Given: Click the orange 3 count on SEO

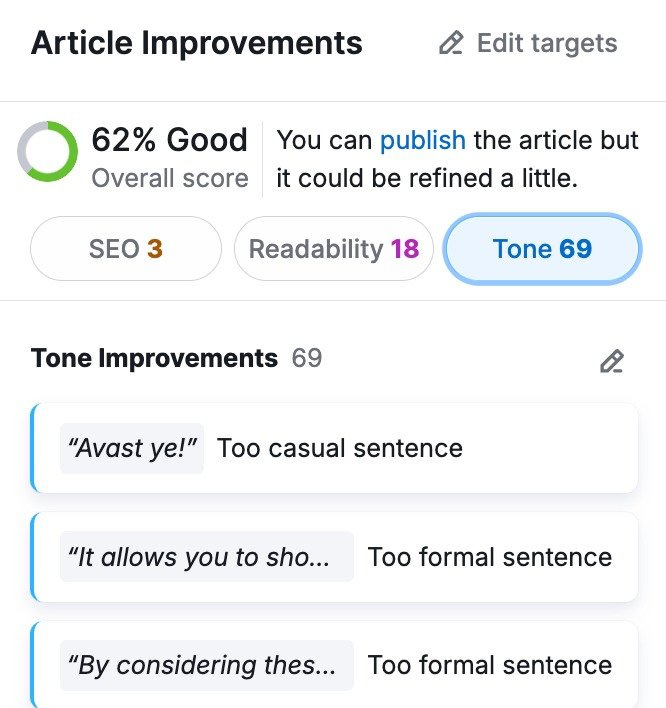Looking at the screenshot, I should (x=155, y=248).
